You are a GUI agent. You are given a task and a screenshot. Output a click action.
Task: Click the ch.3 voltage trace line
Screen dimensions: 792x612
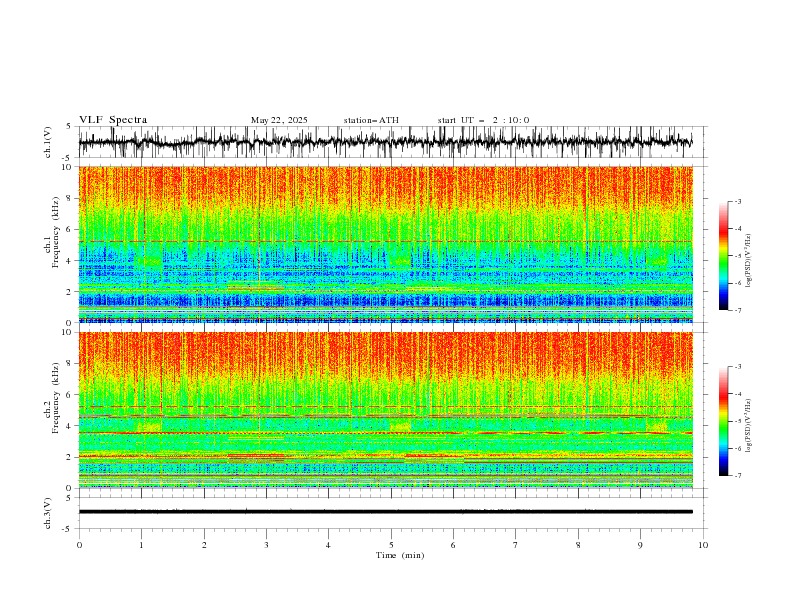[x=385, y=512]
